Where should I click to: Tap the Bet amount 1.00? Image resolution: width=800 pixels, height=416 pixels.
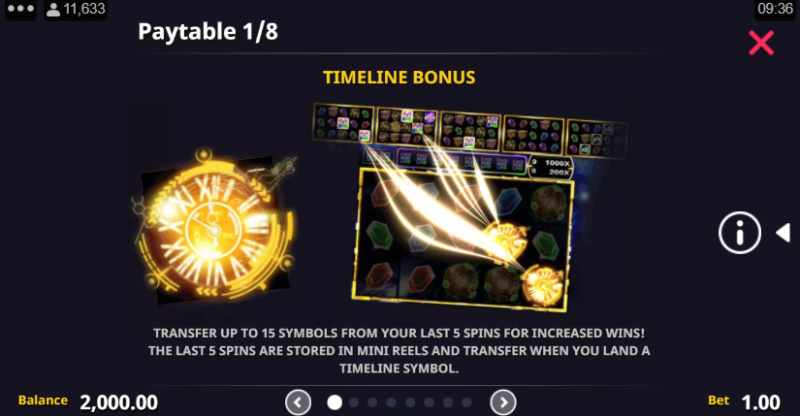761,403
